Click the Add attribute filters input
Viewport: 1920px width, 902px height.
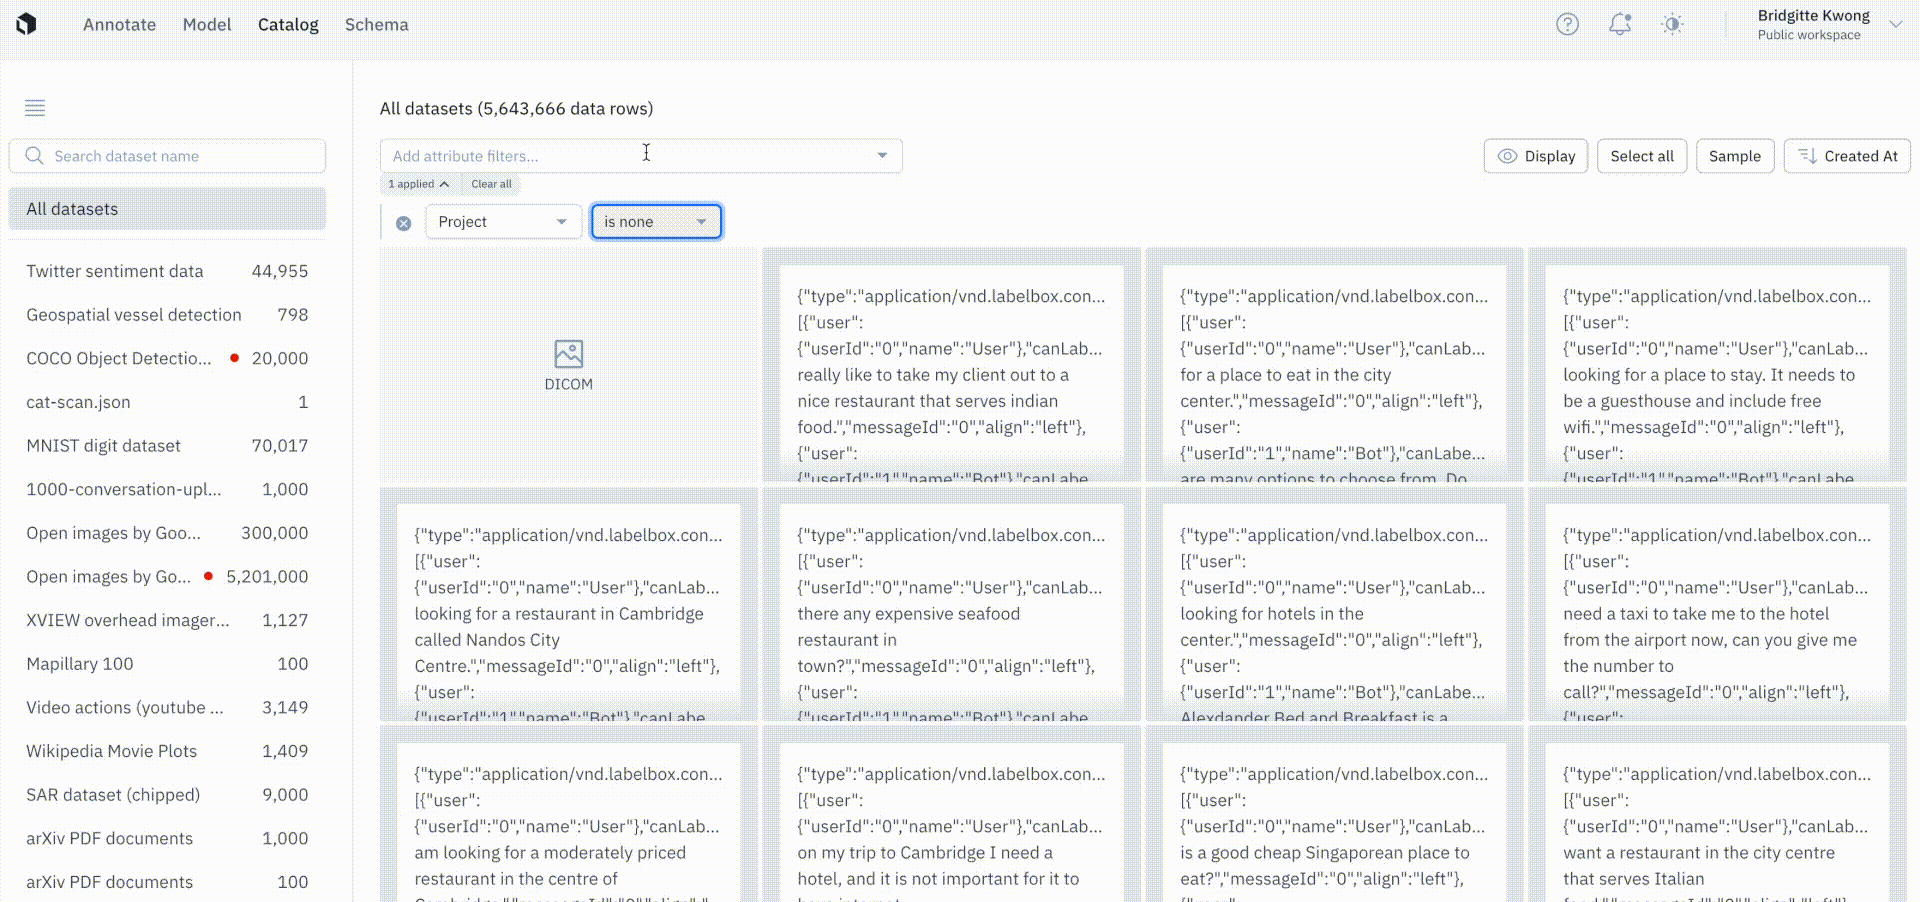641,156
